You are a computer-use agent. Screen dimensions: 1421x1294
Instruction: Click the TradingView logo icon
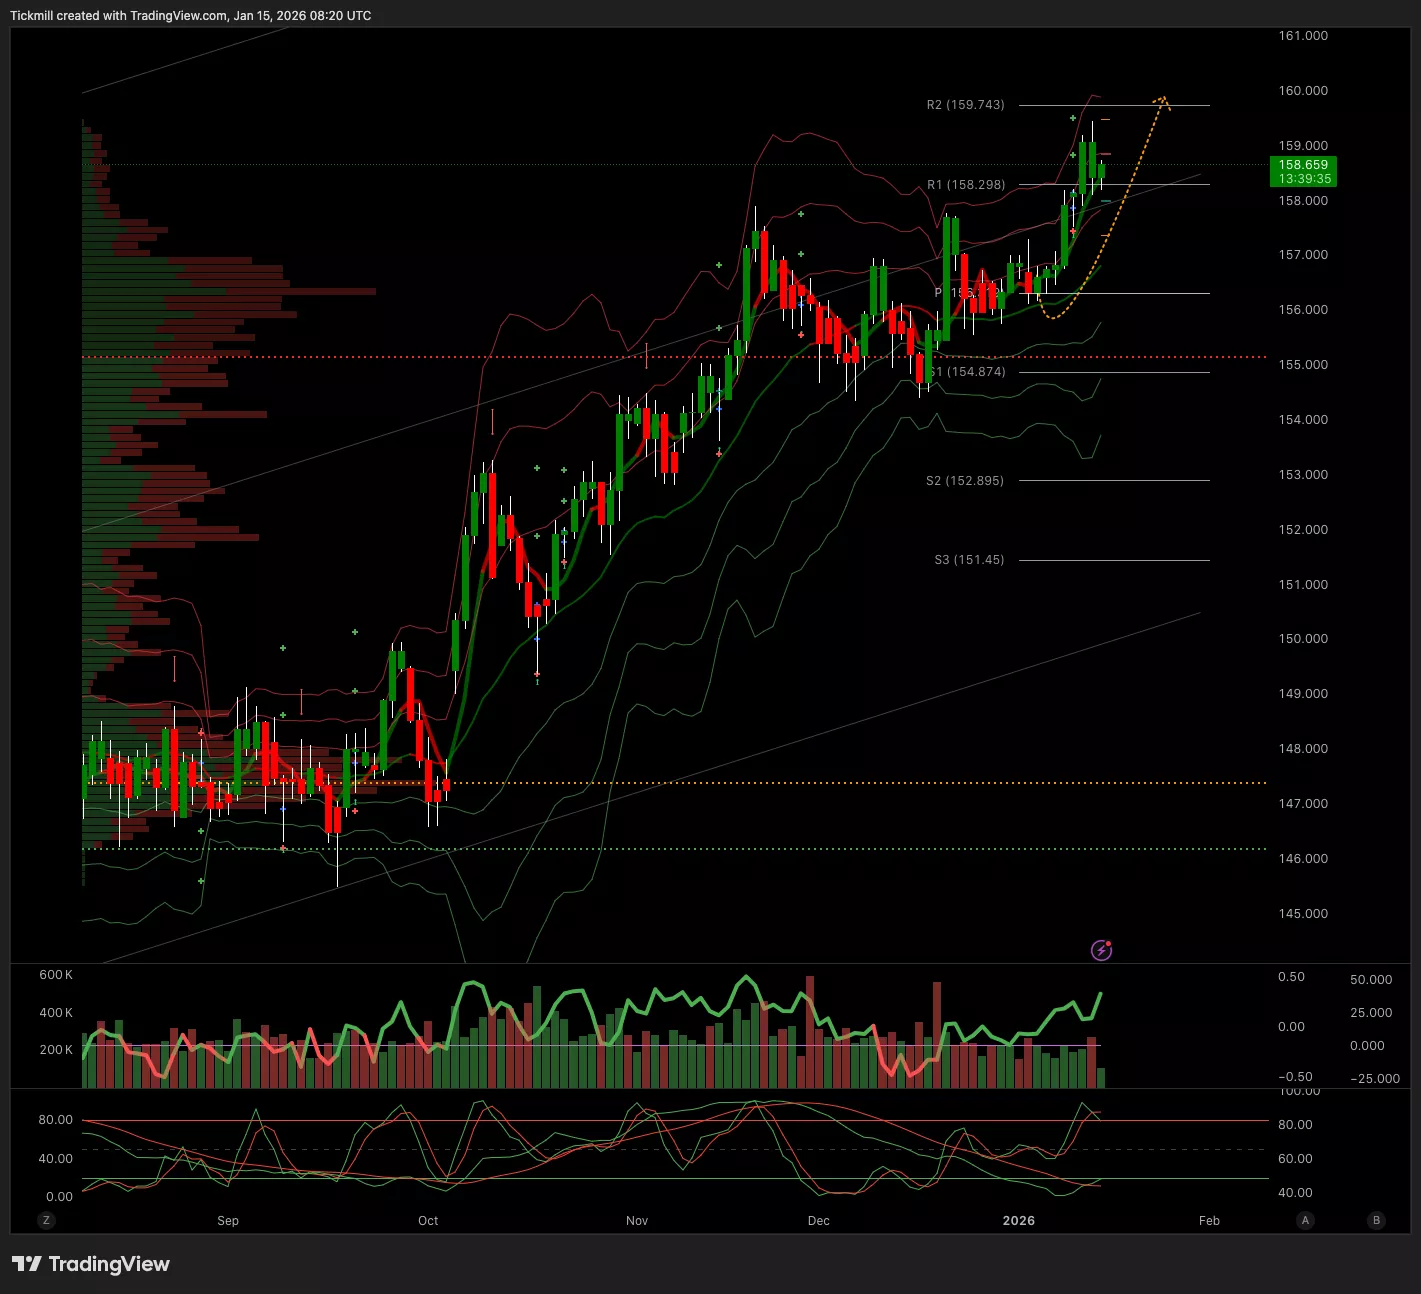pos(26,1264)
